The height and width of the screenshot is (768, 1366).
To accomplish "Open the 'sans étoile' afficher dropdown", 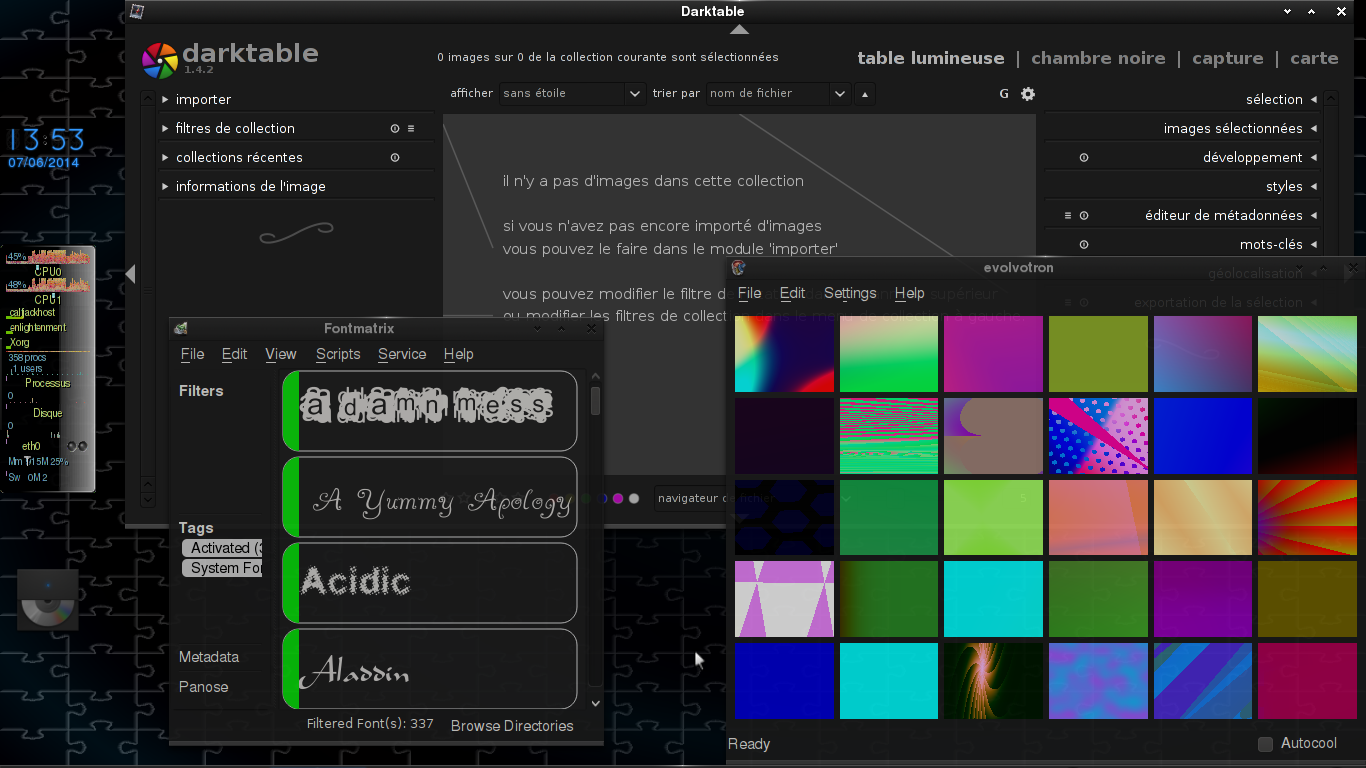I will tap(572, 94).
